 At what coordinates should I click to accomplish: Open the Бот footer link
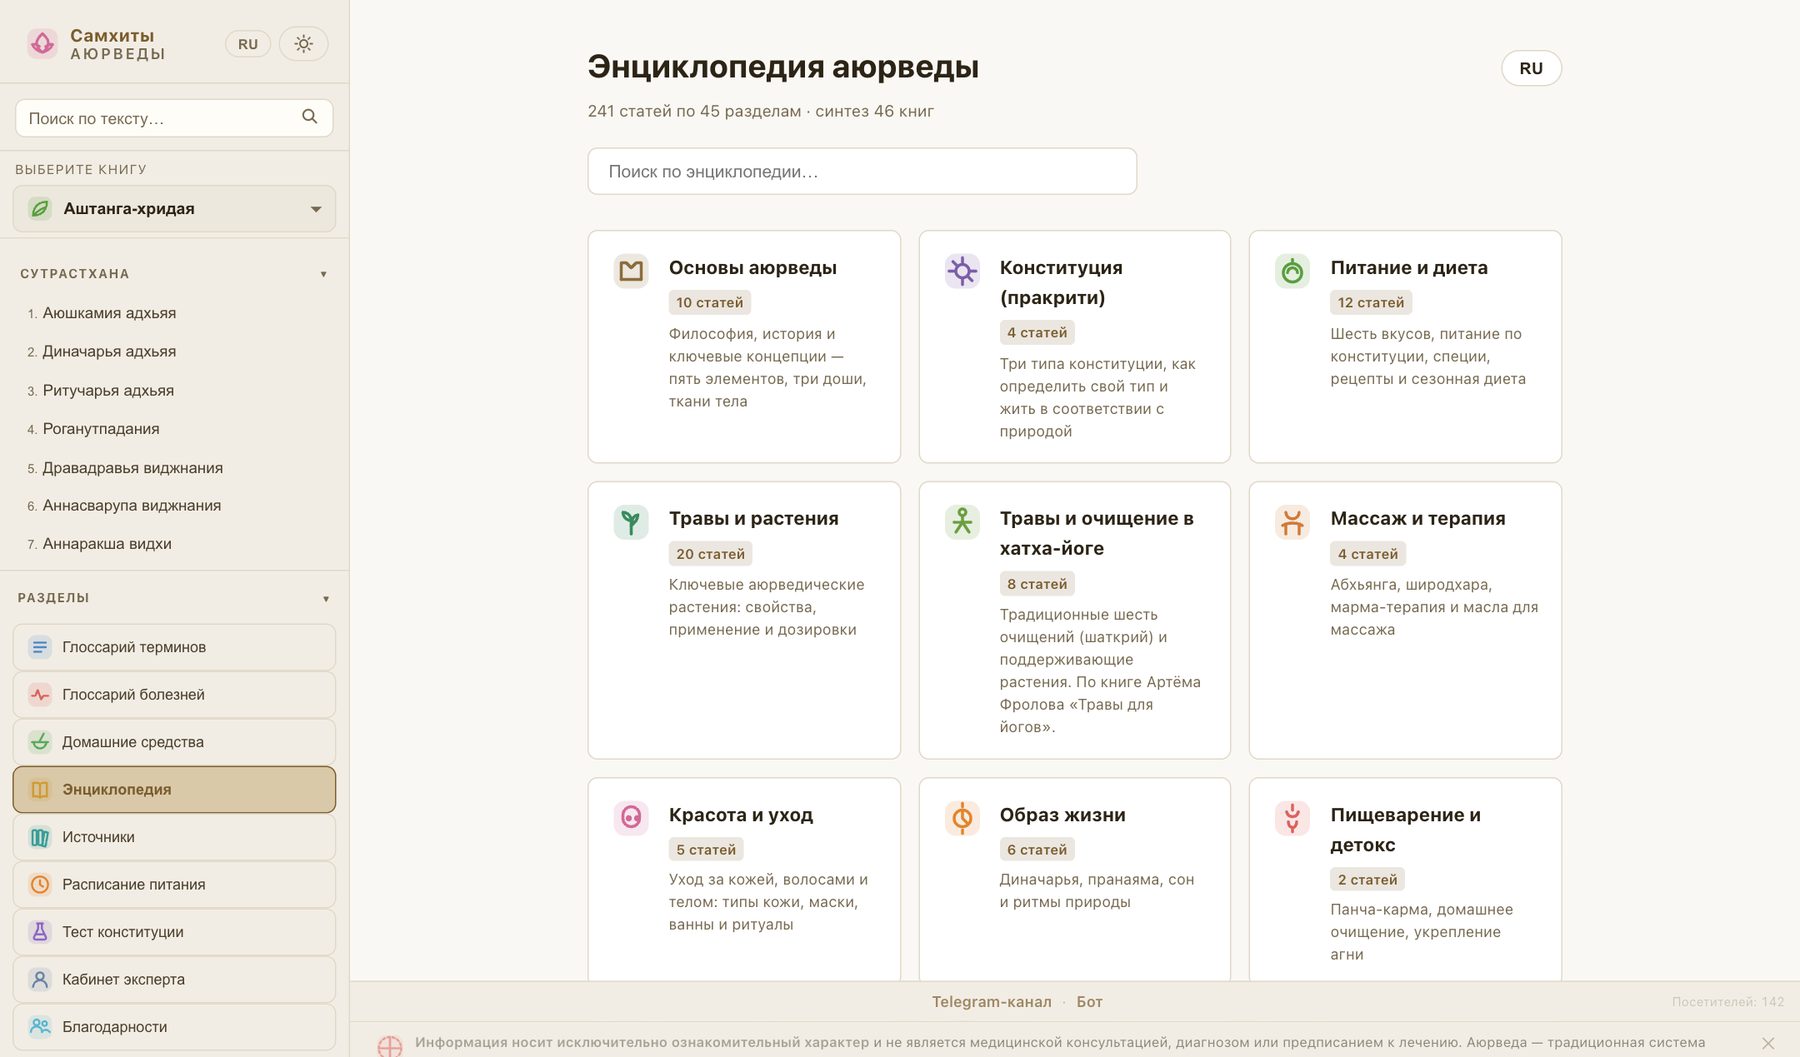click(1089, 1002)
